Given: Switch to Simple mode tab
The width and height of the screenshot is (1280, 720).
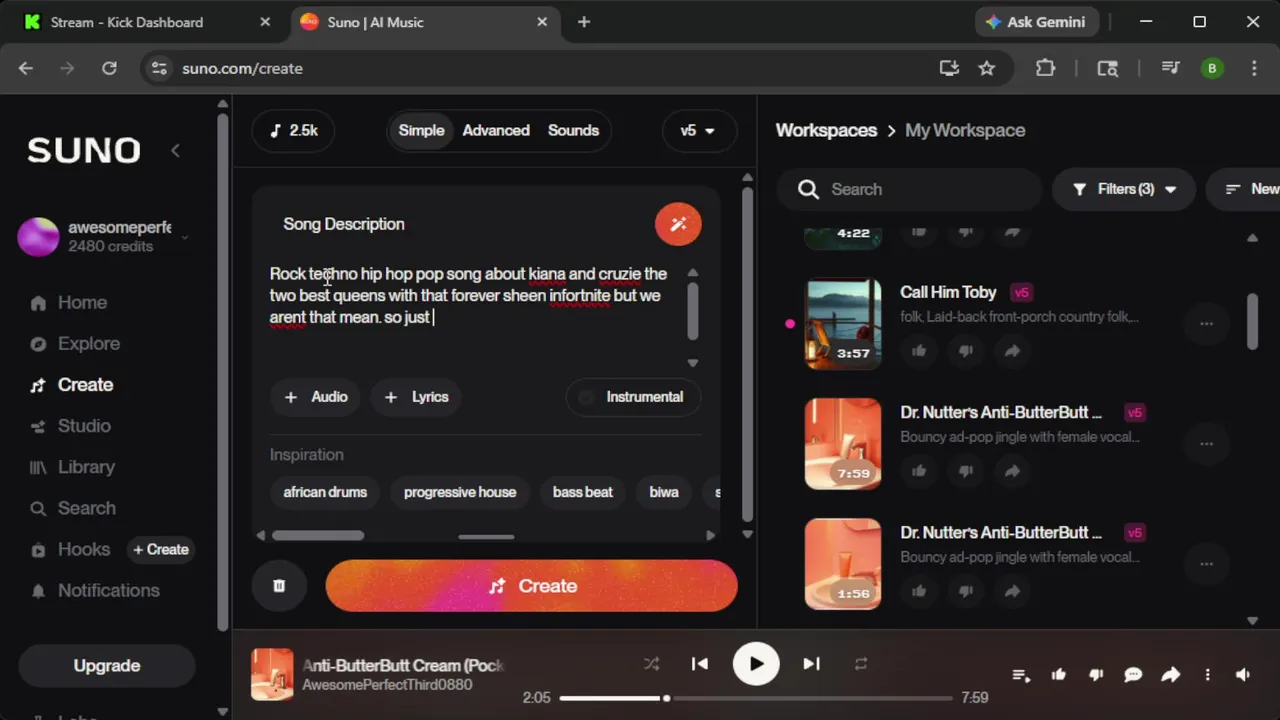Looking at the screenshot, I should (x=421, y=130).
